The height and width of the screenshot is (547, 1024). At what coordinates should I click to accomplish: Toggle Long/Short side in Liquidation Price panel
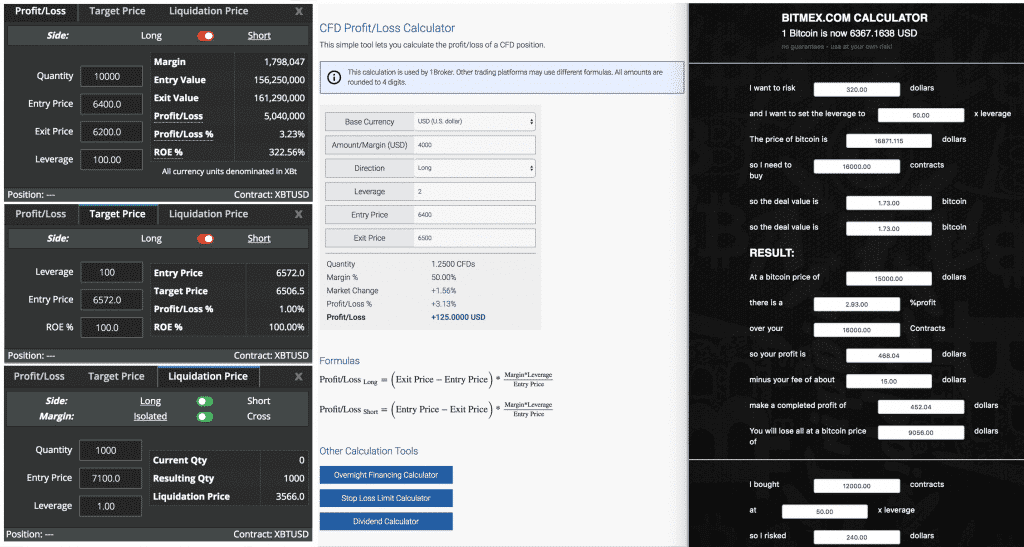[205, 401]
